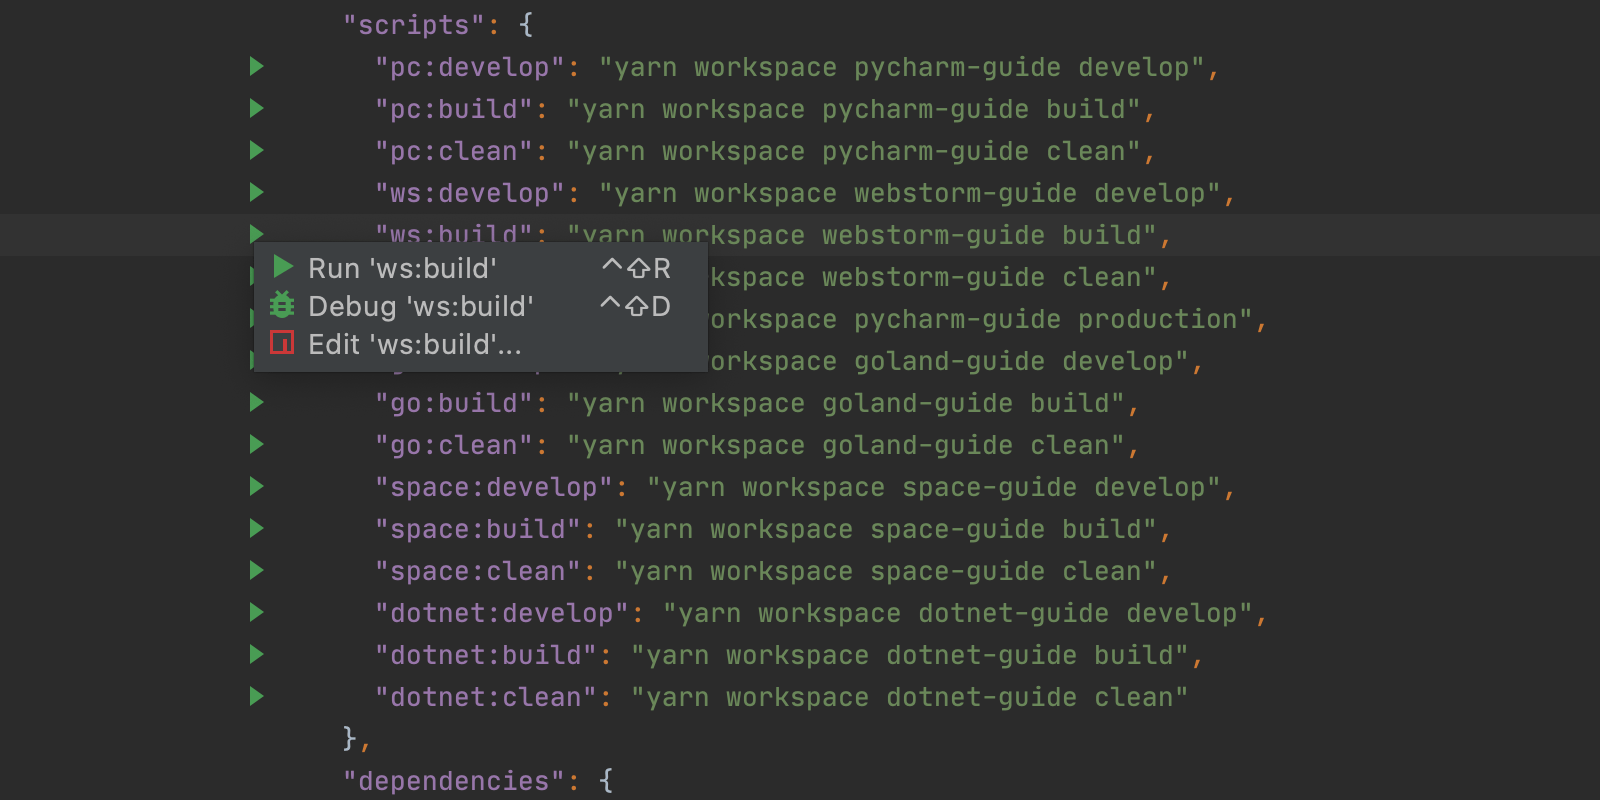Click the "scripts" key text

click(x=414, y=25)
